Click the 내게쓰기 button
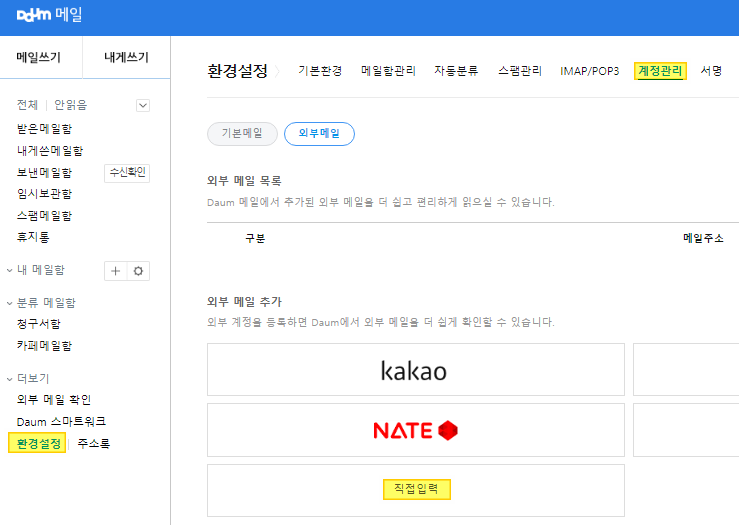The width and height of the screenshot is (739, 525). tap(126, 57)
